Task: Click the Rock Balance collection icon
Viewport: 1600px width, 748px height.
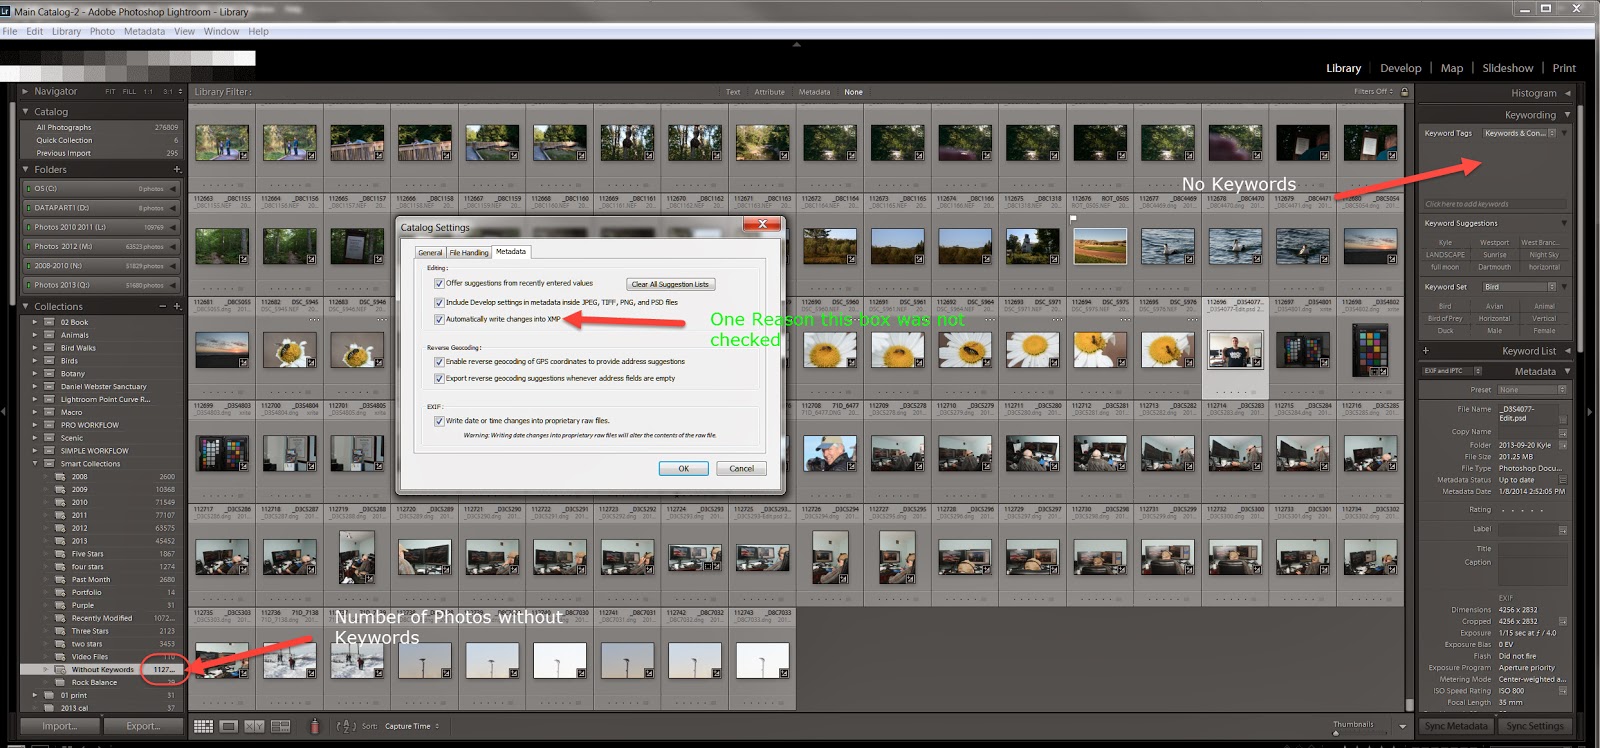Action: [60, 683]
